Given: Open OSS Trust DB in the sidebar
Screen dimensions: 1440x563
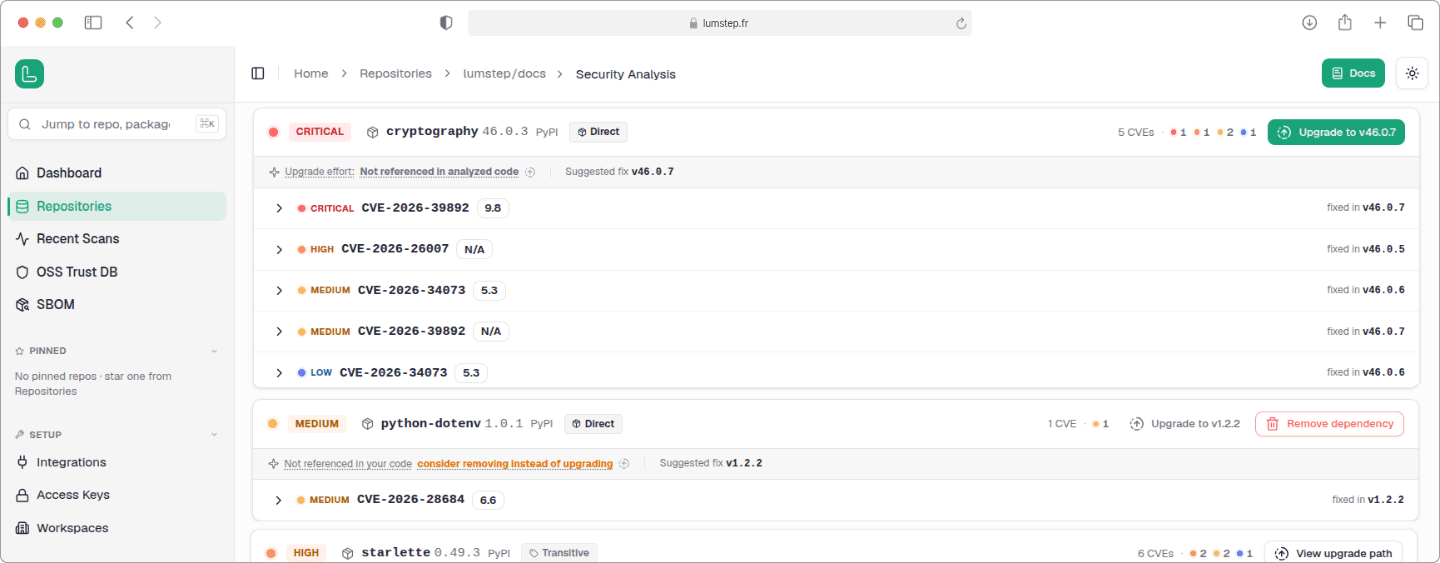Looking at the screenshot, I should 117,272.
